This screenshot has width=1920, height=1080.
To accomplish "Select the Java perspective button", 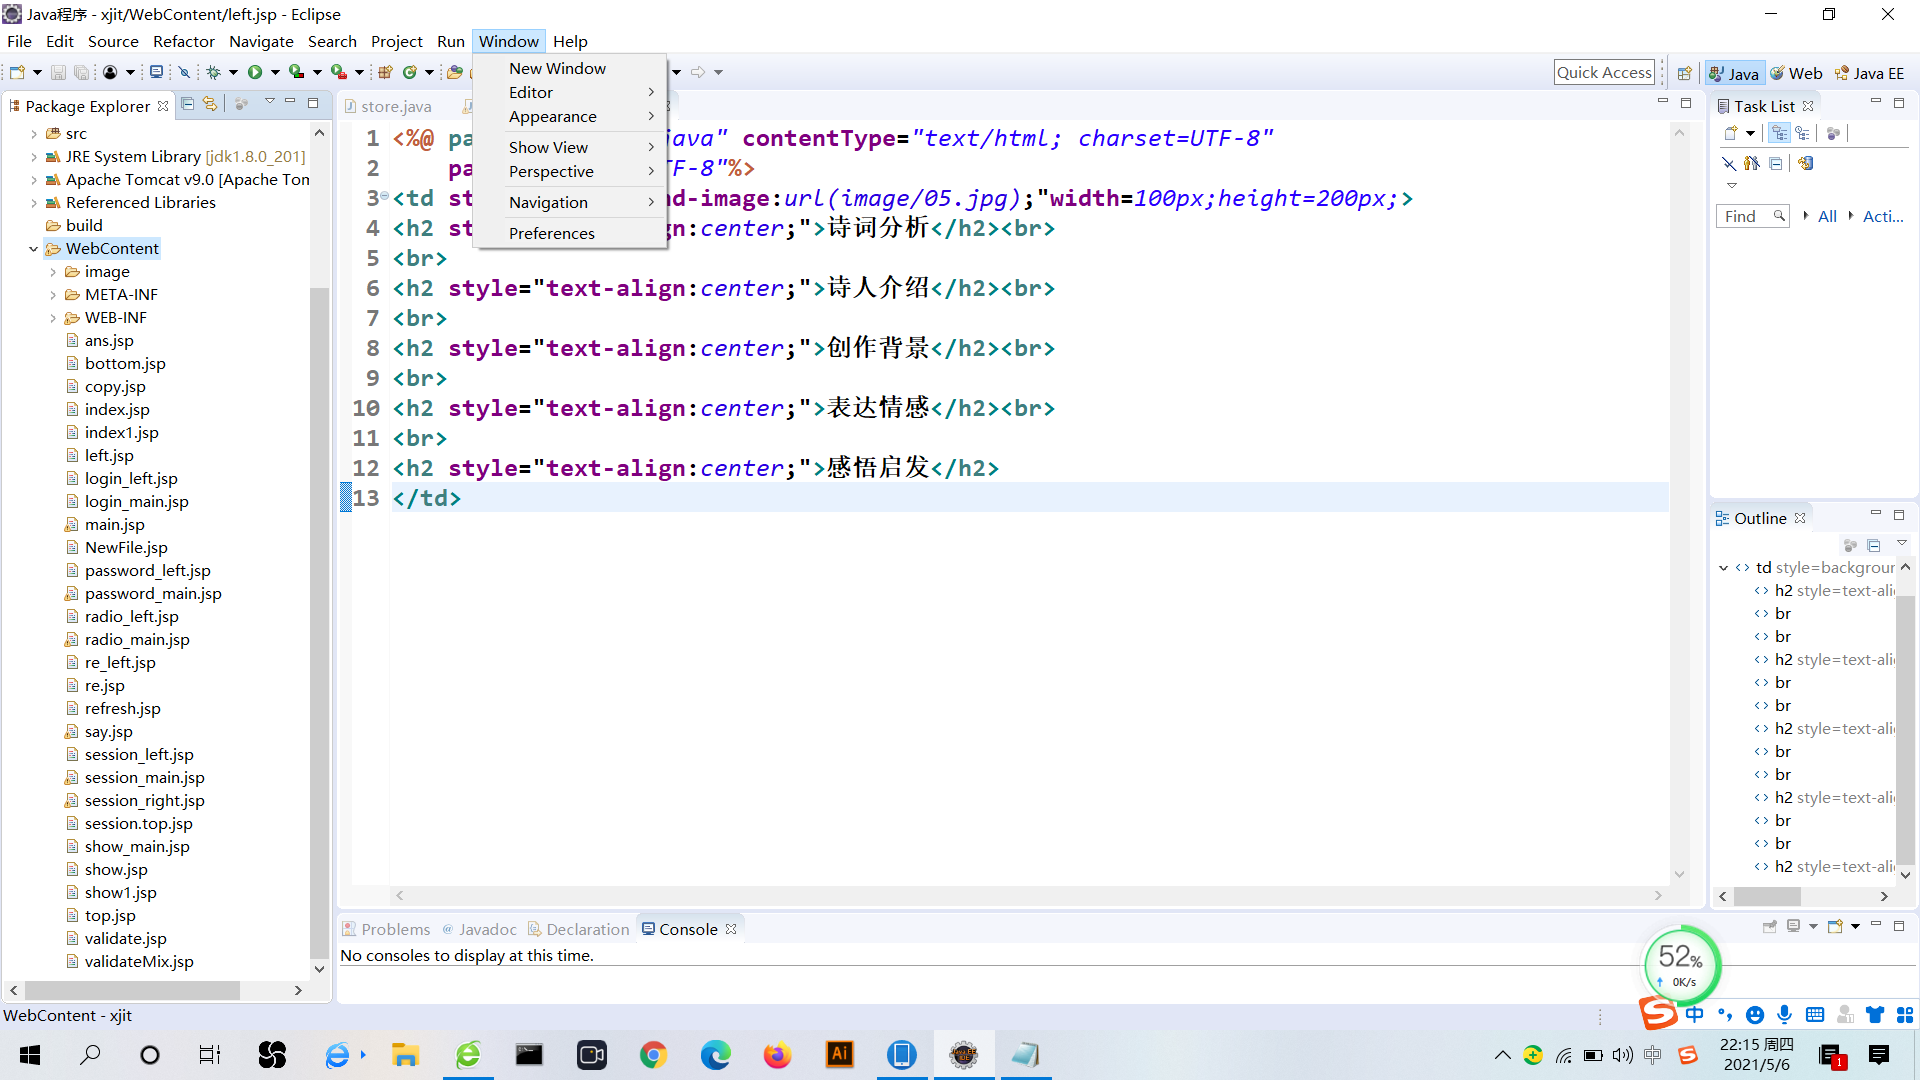I will coord(1734,73).
